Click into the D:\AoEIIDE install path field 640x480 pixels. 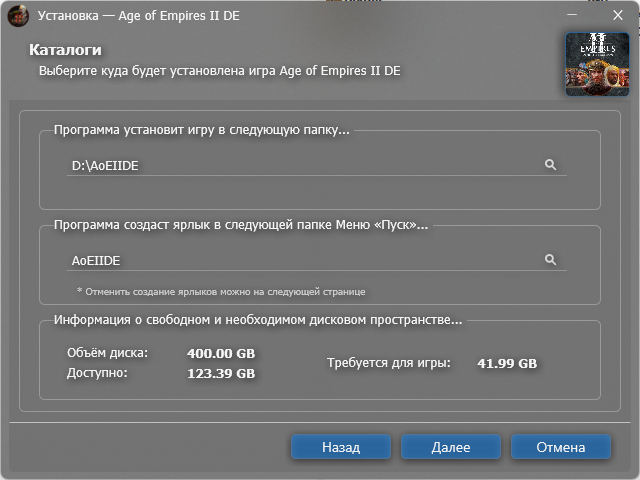coord(300,165)
